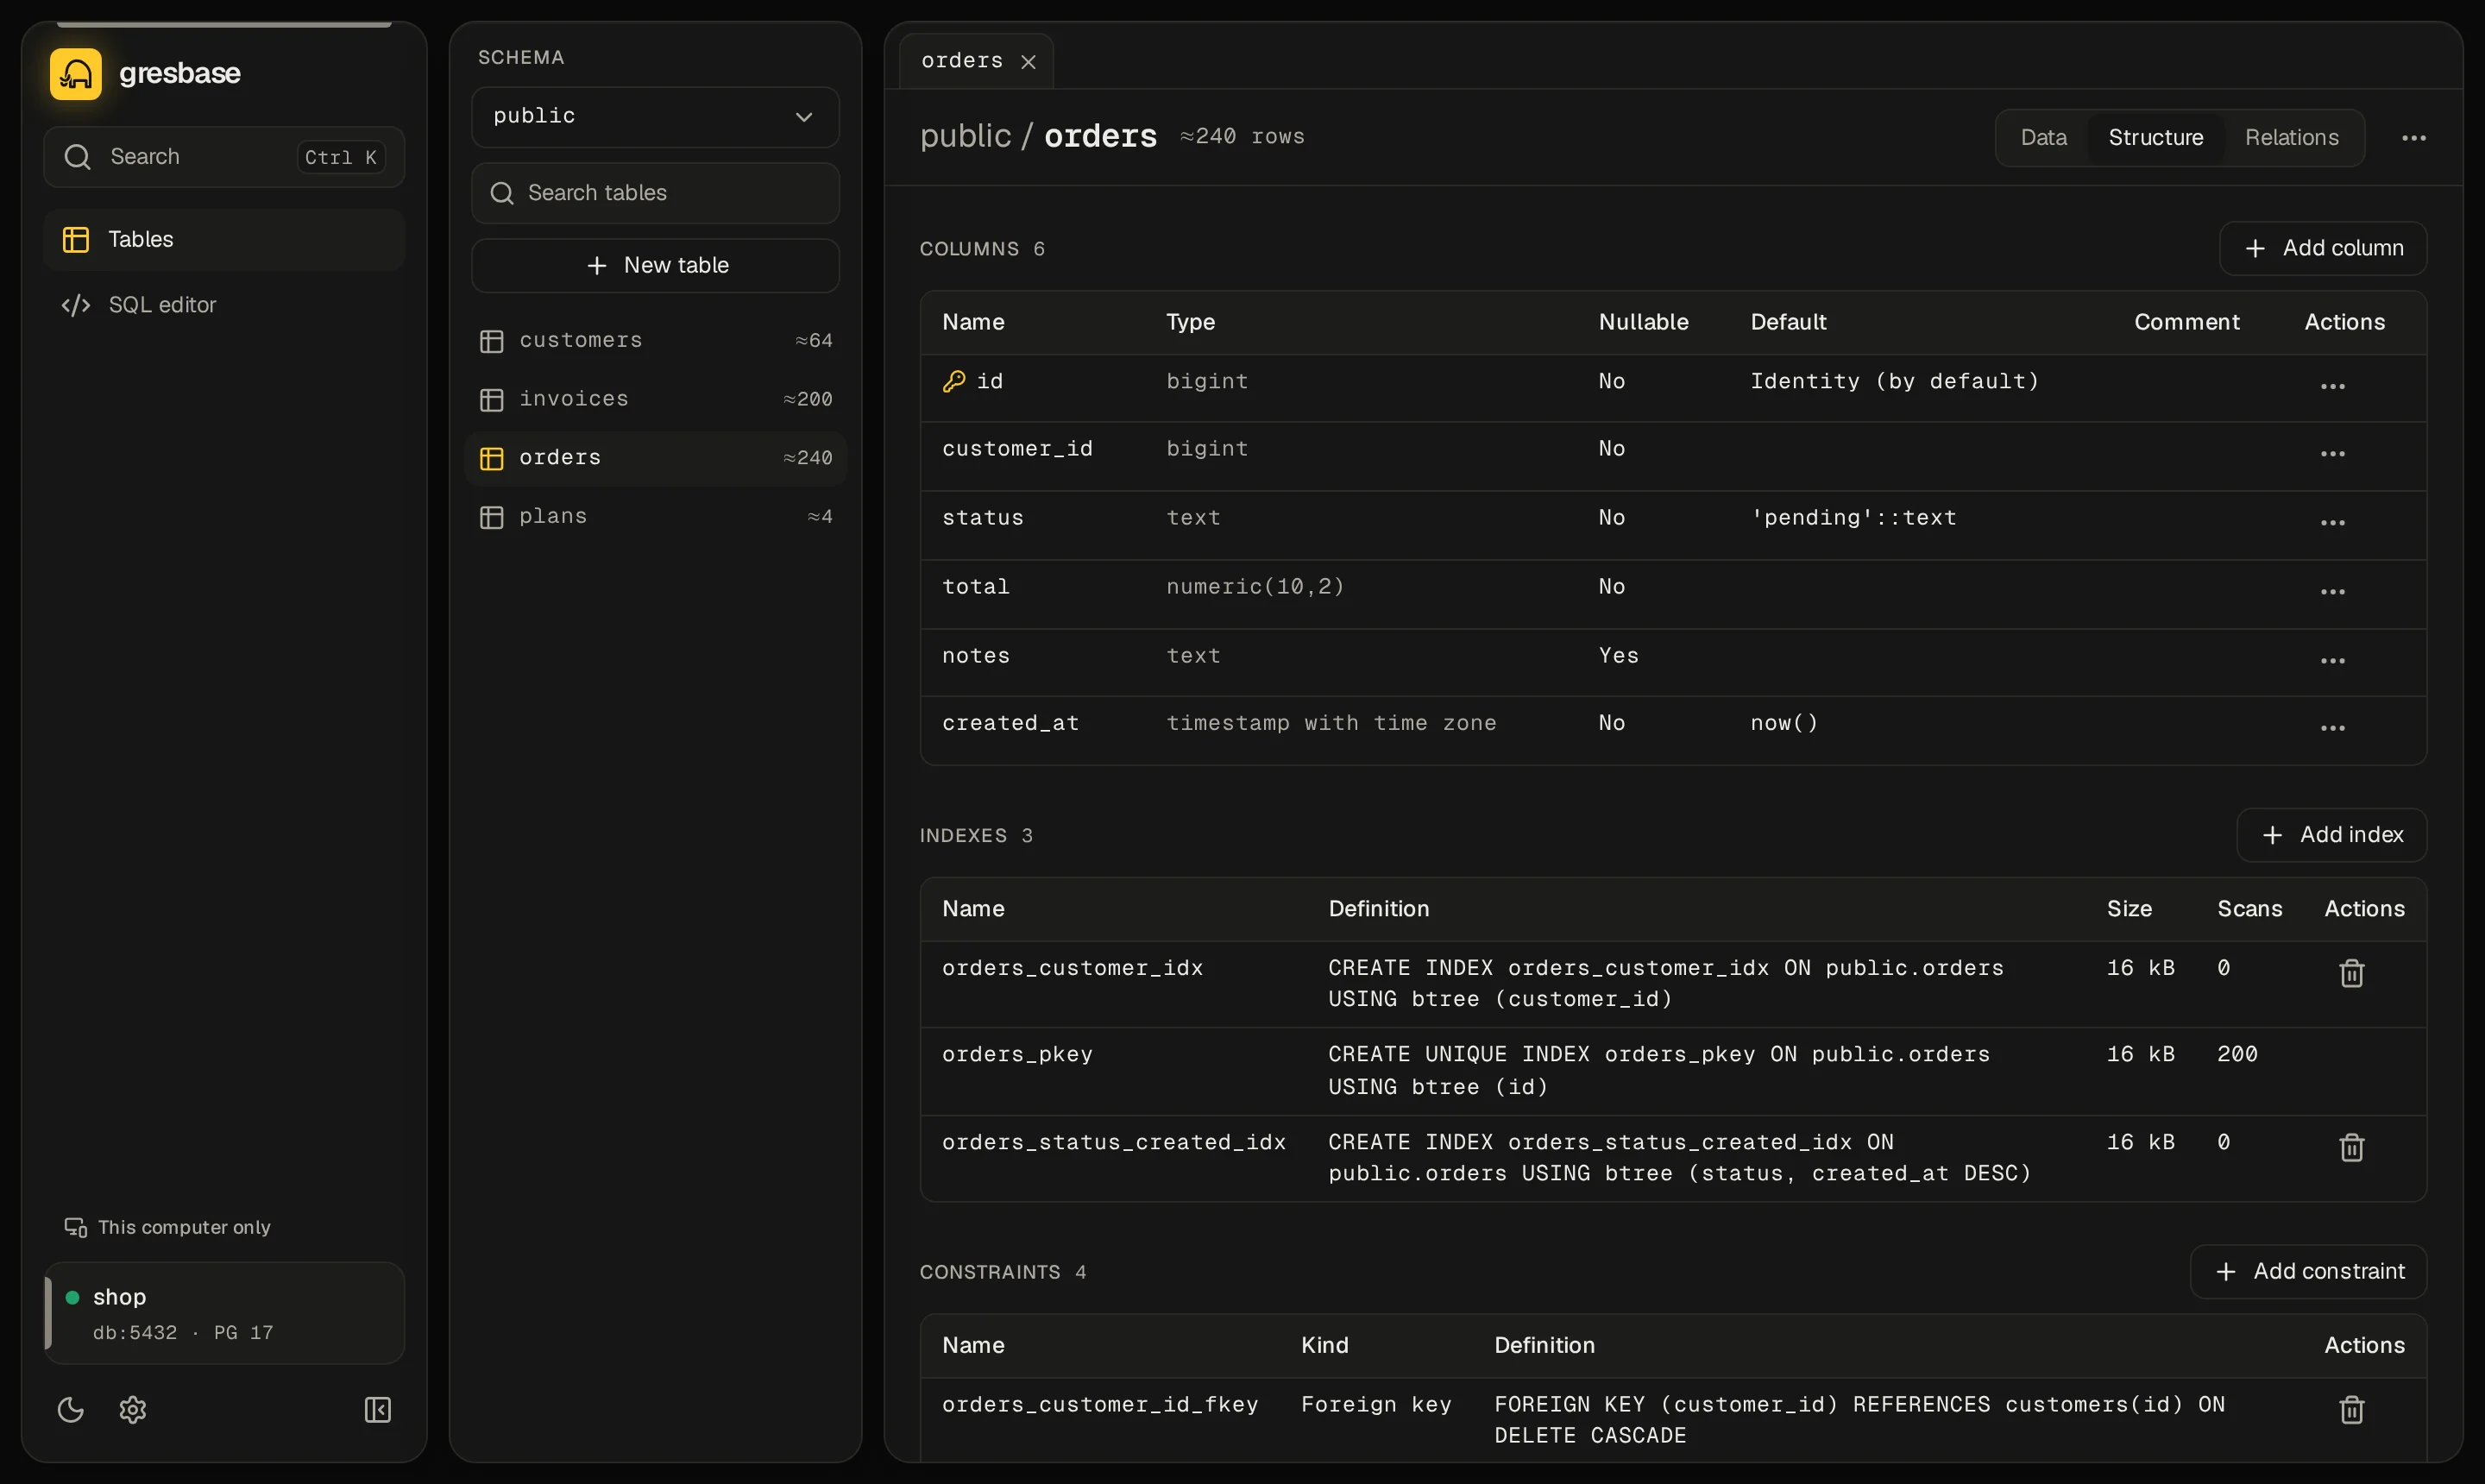The height and width of the screenshot is (1484, 2485).
Task: Click the Search tables field
Action: pos(655,193)
